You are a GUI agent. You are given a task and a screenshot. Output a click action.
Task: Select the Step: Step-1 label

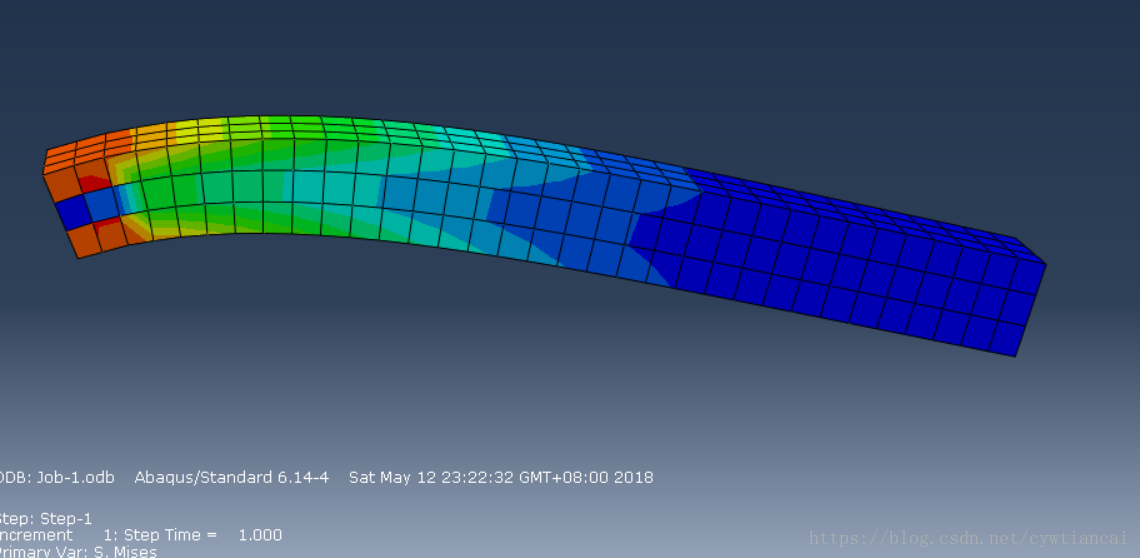click(x=45, y=519)
